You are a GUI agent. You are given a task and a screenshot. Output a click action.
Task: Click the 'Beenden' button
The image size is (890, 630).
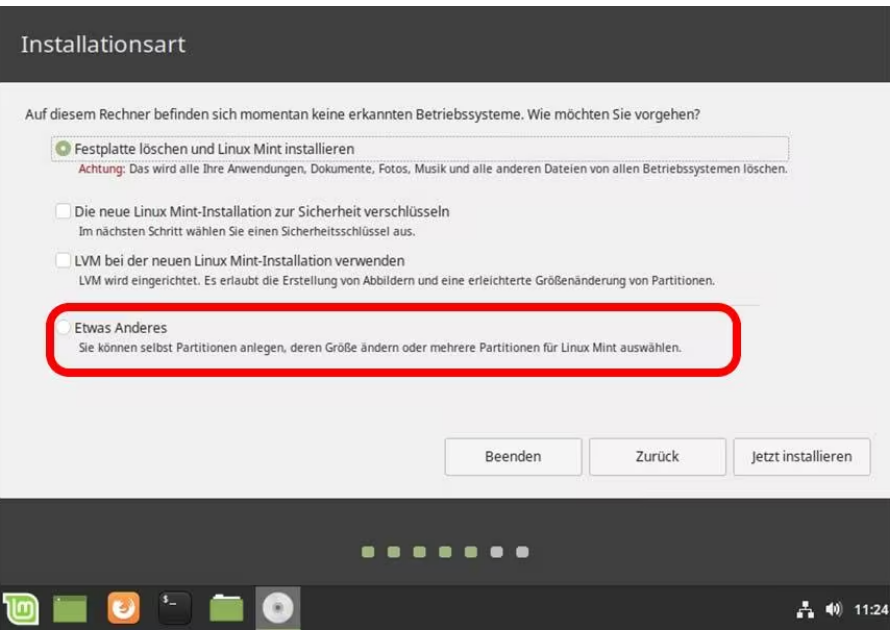[512, 457]
